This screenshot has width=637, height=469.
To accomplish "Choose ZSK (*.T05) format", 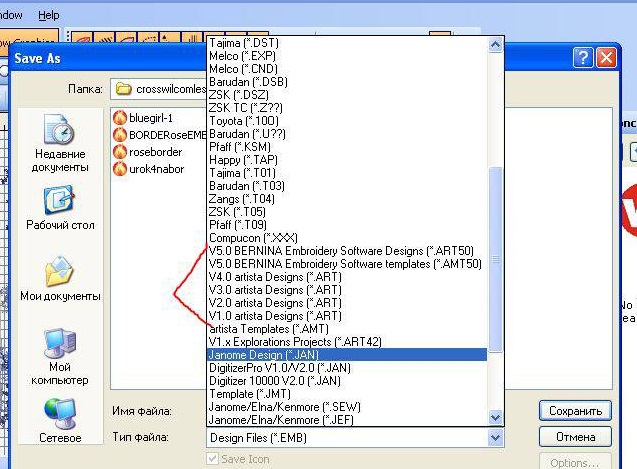I will tap(347, 212).
